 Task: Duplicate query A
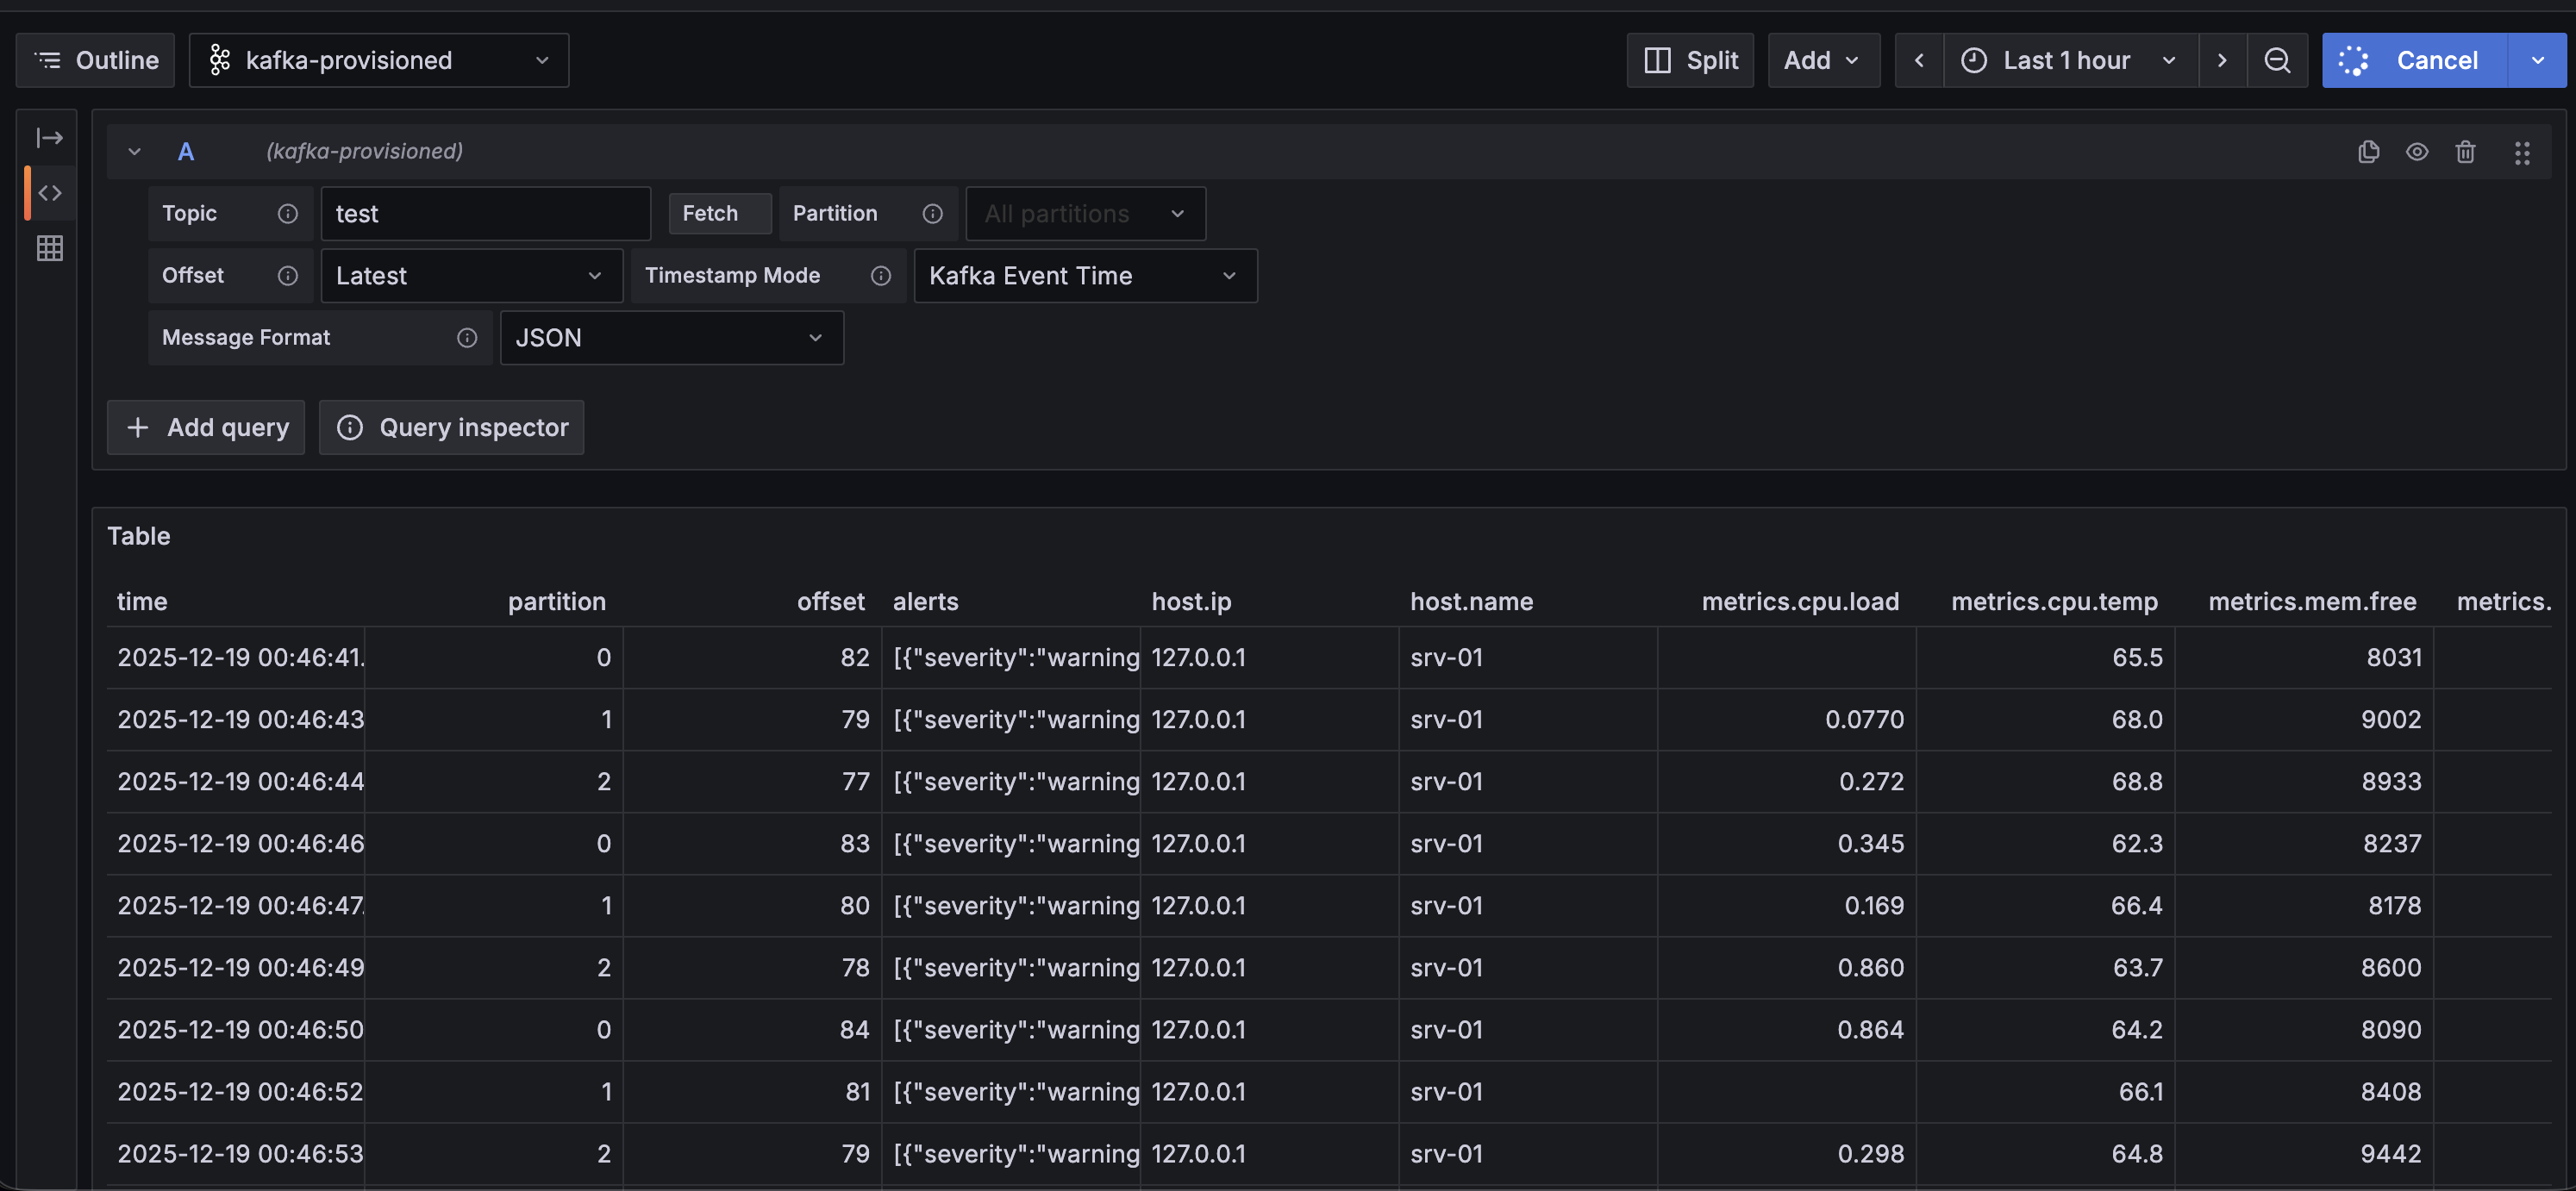[2368, 151]
